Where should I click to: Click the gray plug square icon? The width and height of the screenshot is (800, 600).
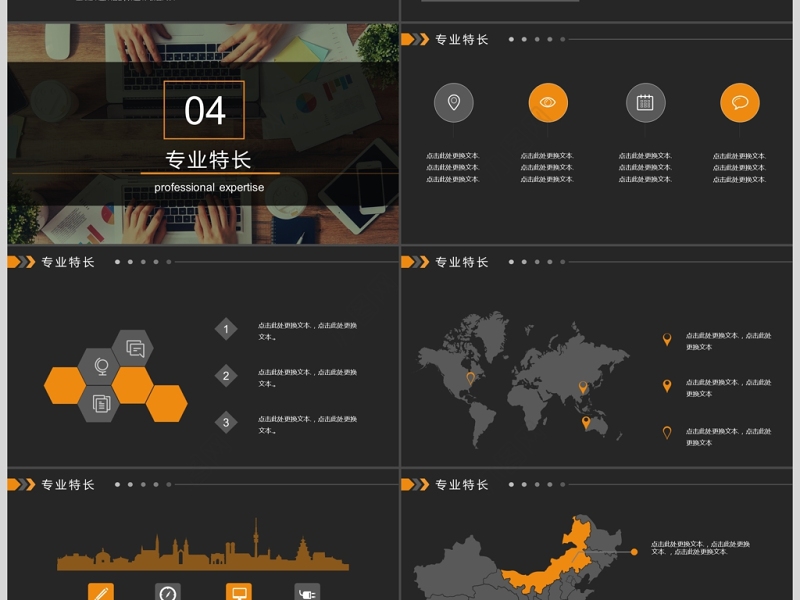click(x=307, y=592)
